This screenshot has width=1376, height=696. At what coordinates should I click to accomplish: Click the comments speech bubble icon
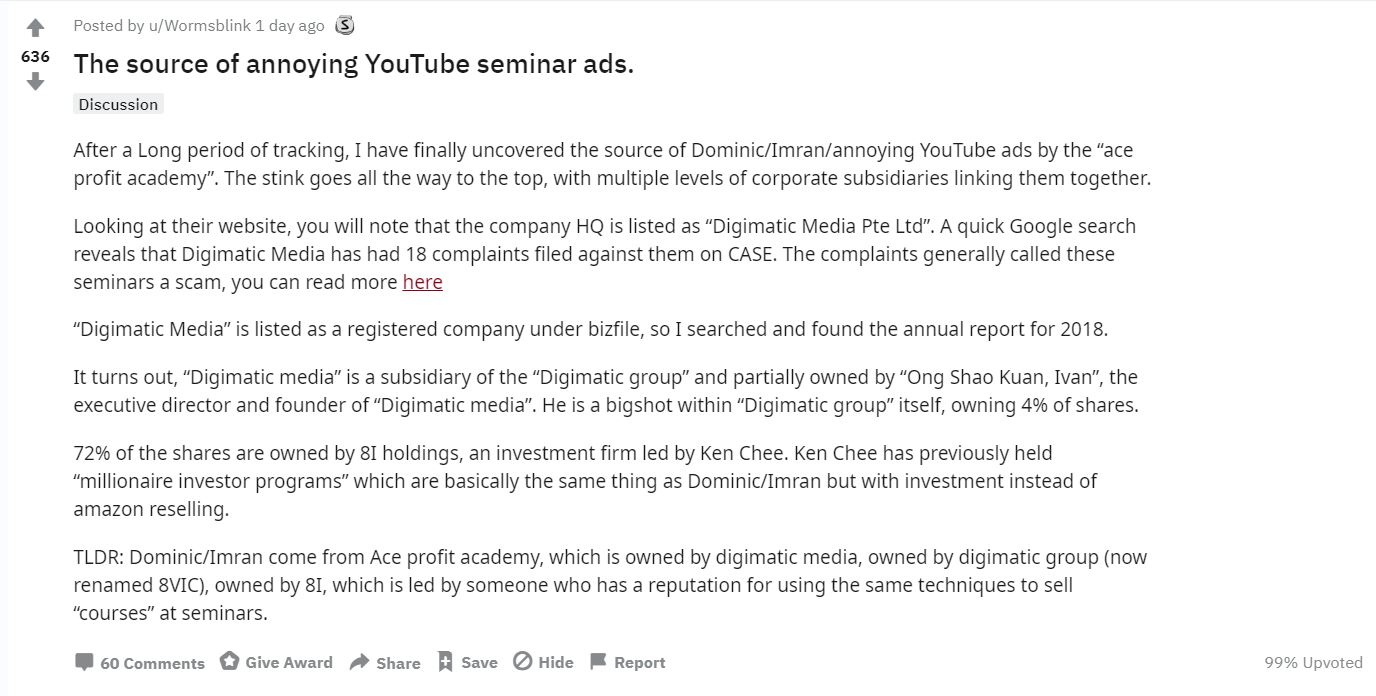[x=84, y=662]
